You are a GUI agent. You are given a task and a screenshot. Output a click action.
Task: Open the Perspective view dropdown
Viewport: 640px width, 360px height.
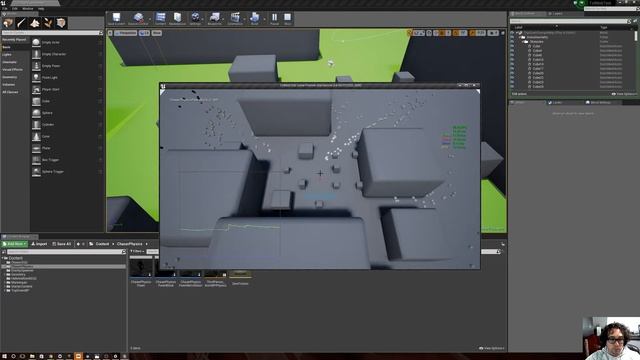(x=126, y=33)
